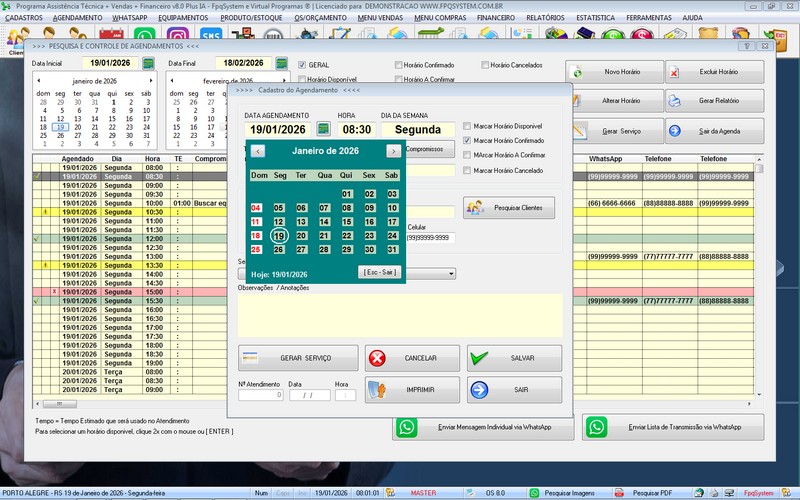Viewport: 800px width, 500px height.
Task: Open the WHATSAPP menu
Action: pyautogui.click(x=130, y=18)
